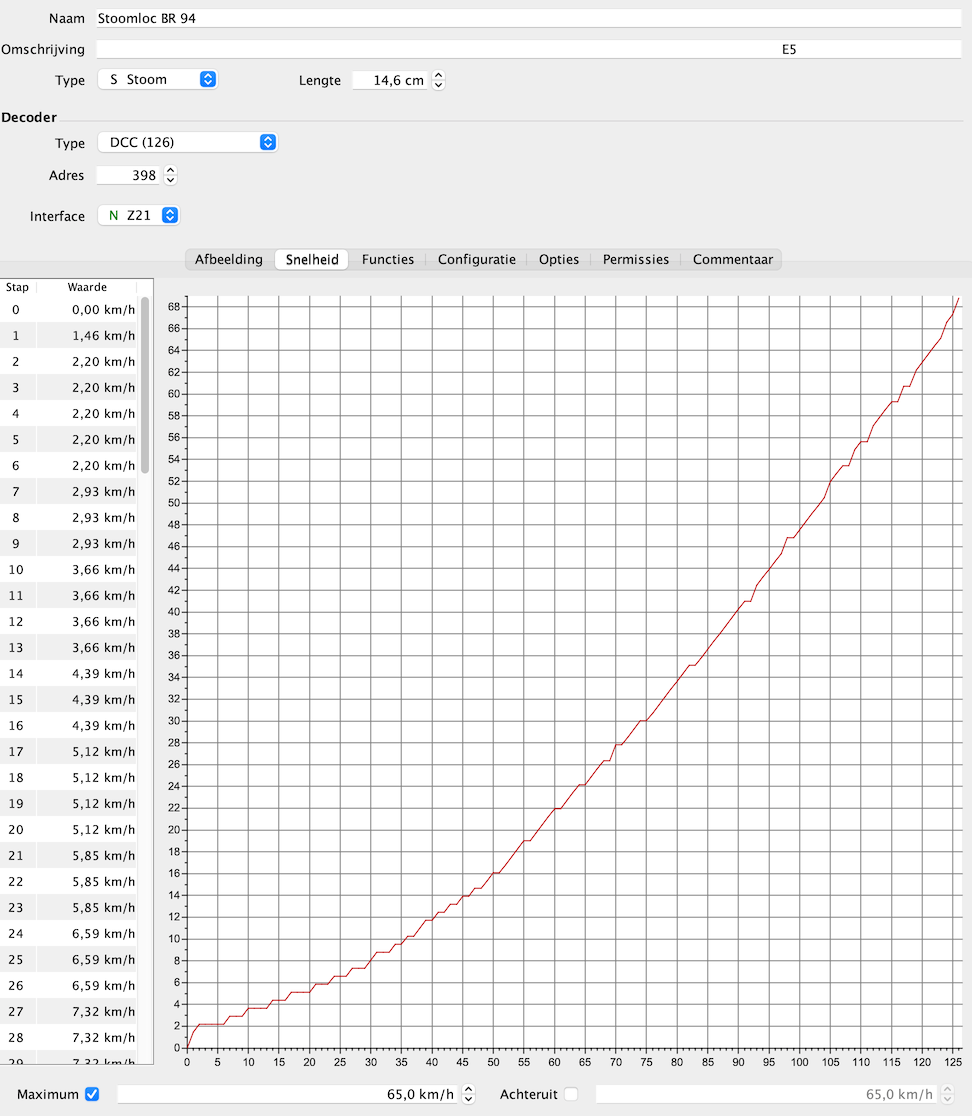Click the Waarde column header
The height and width of the screenshot is (1116, 972).
click(87, 287)
